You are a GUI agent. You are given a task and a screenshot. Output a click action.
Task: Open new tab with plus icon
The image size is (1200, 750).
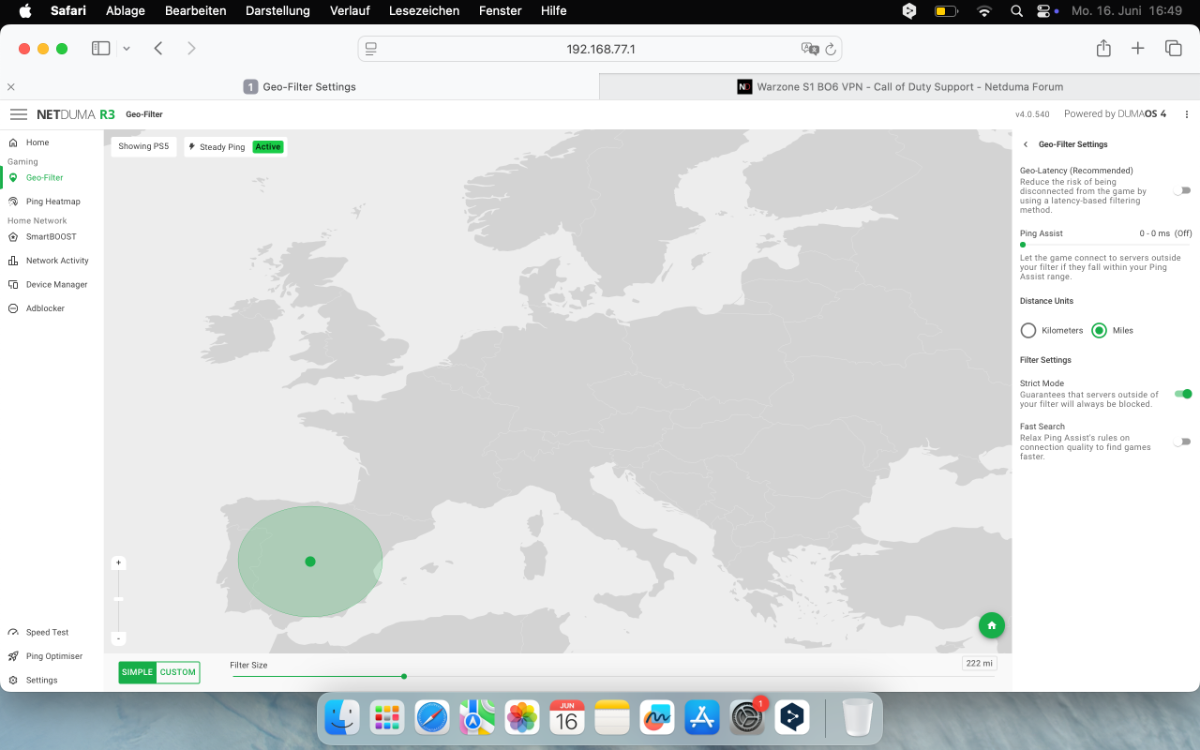(x=1137, y=48)
